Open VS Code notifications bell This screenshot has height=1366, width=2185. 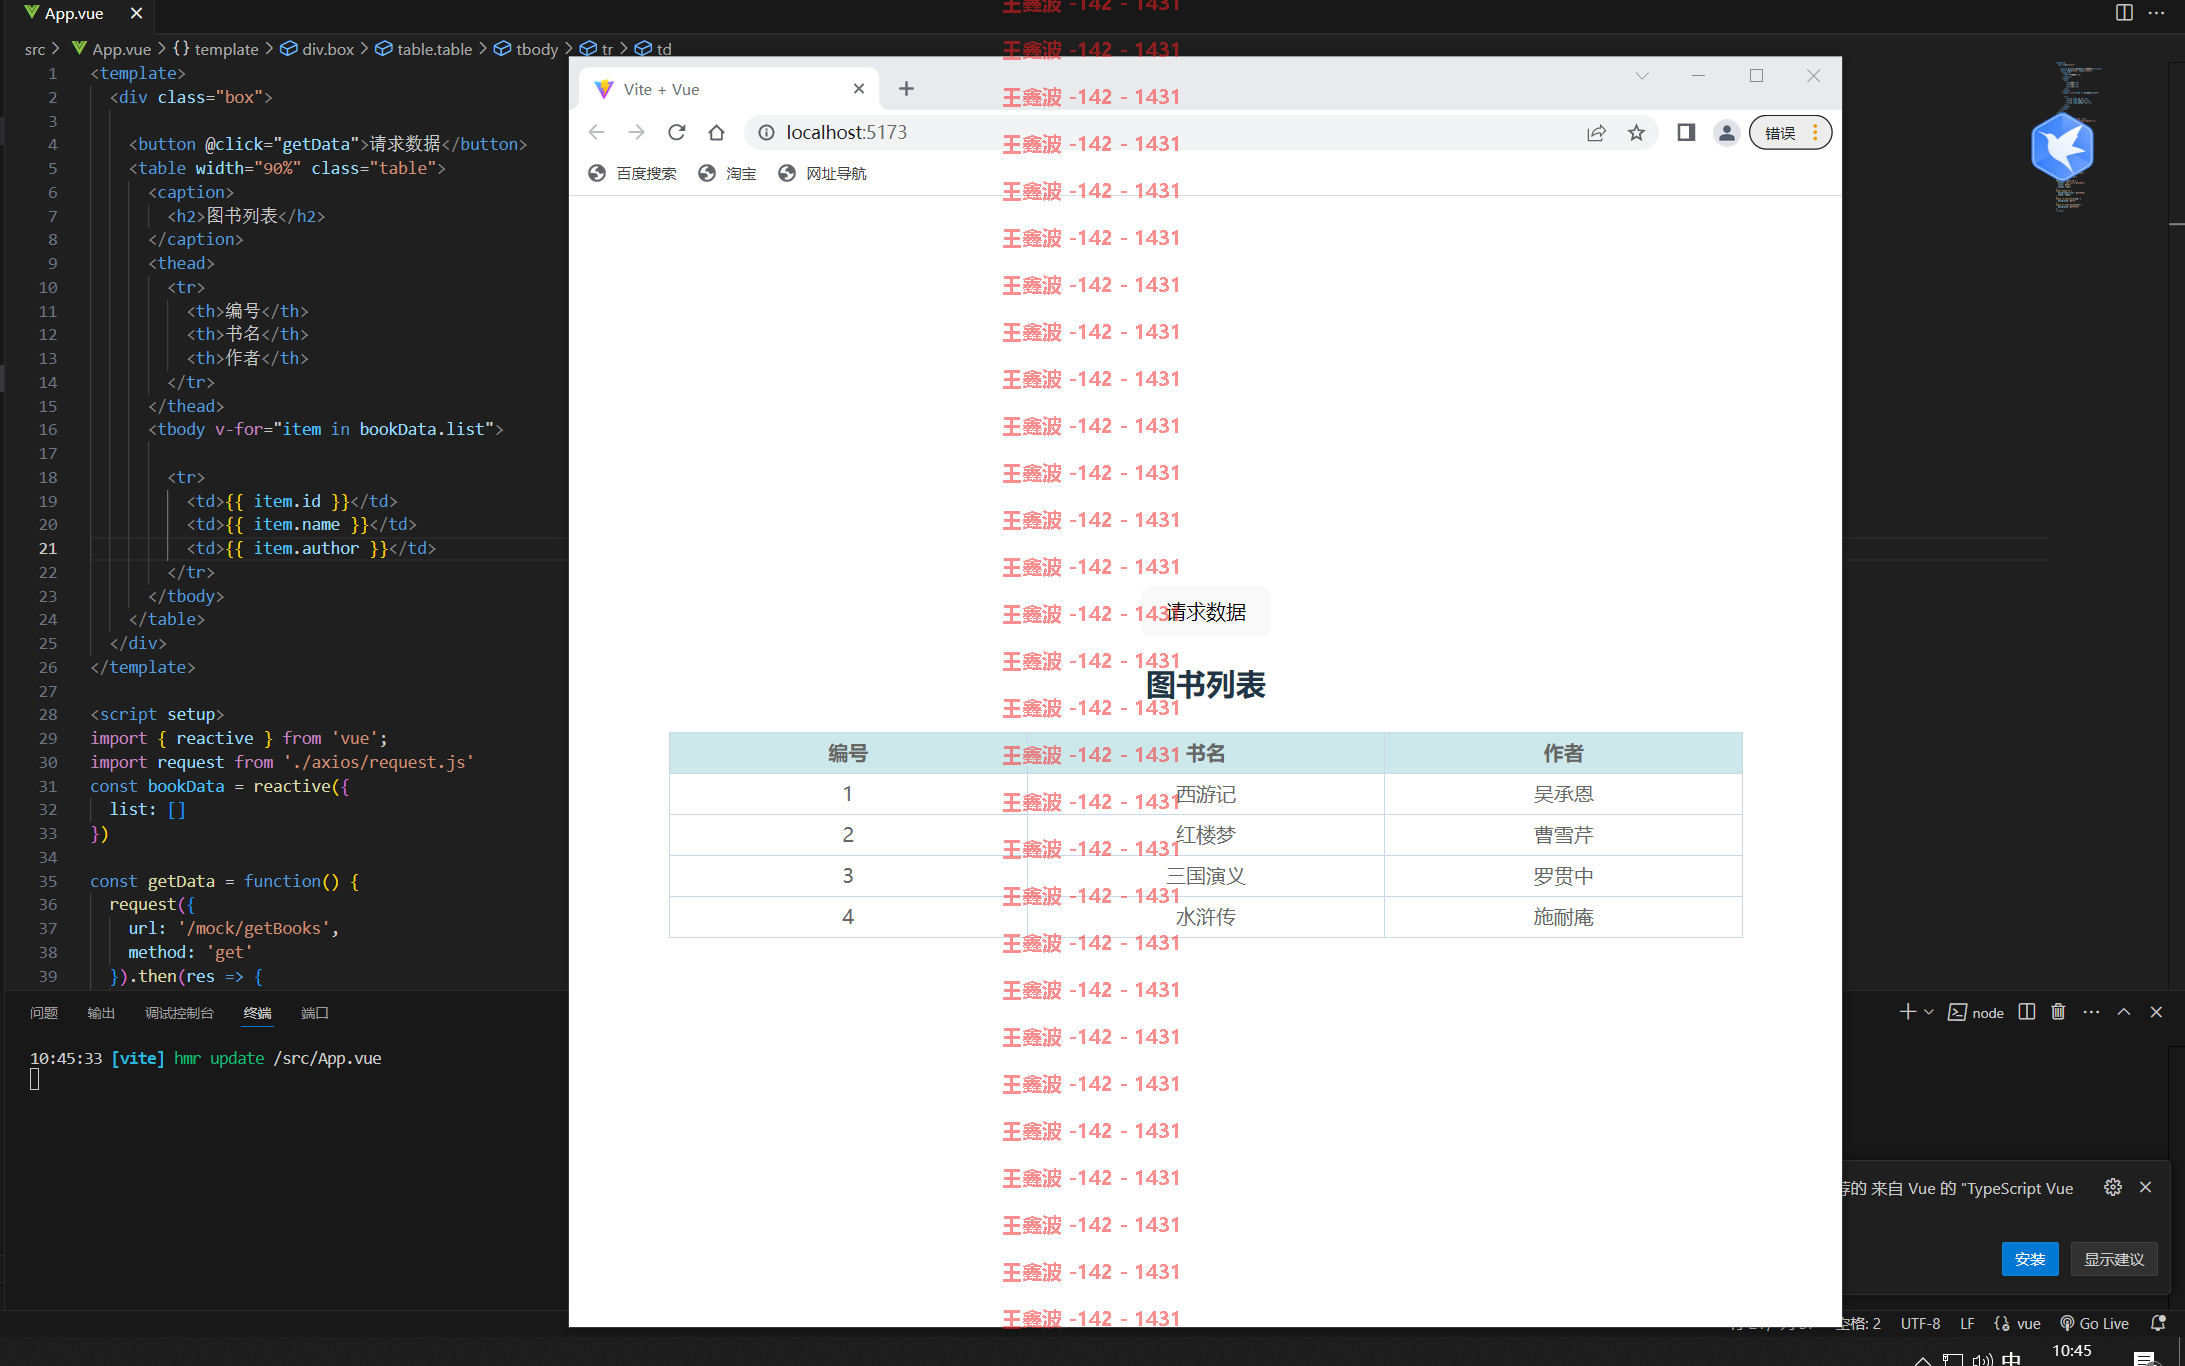pyautogui.click(x=2158, y=1323)
